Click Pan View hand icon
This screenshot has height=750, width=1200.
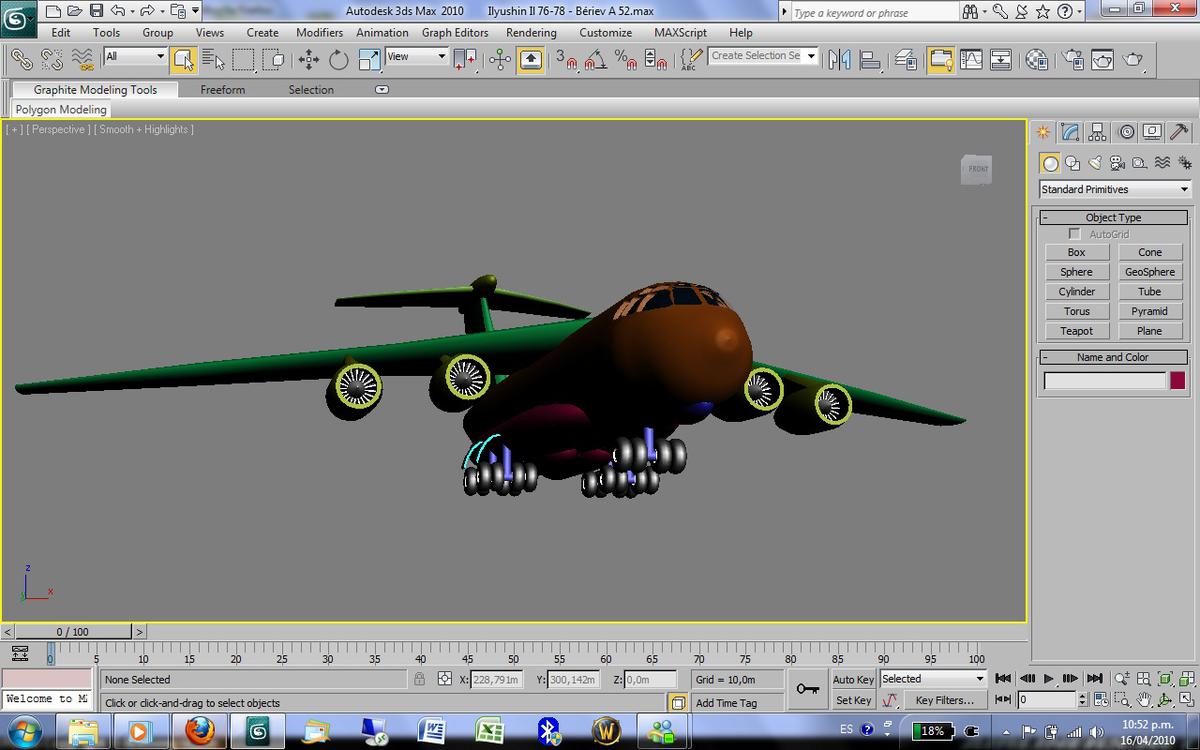pyautogui.click(x=1143, y=700)
